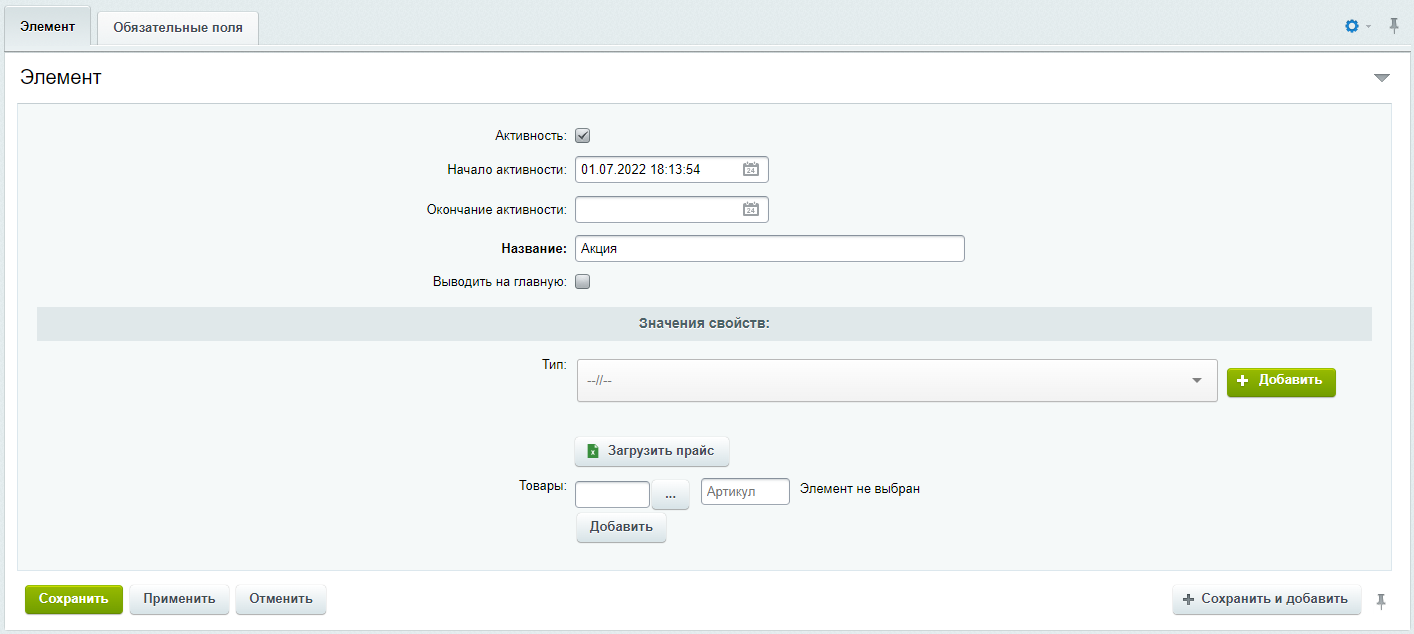1414x634 pixels.
Task: Click into the Артикул input field
Action: (745, 491)
